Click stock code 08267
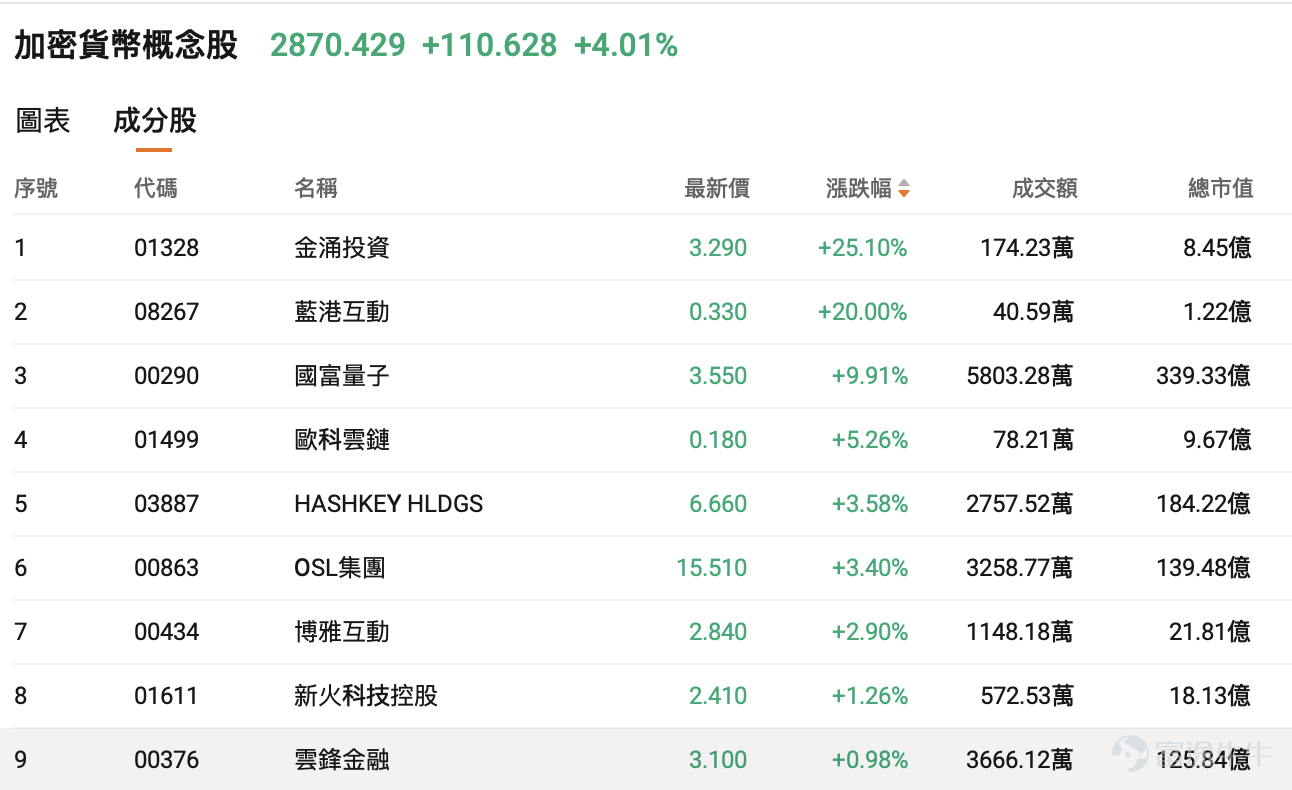 [x=167, y=312]
